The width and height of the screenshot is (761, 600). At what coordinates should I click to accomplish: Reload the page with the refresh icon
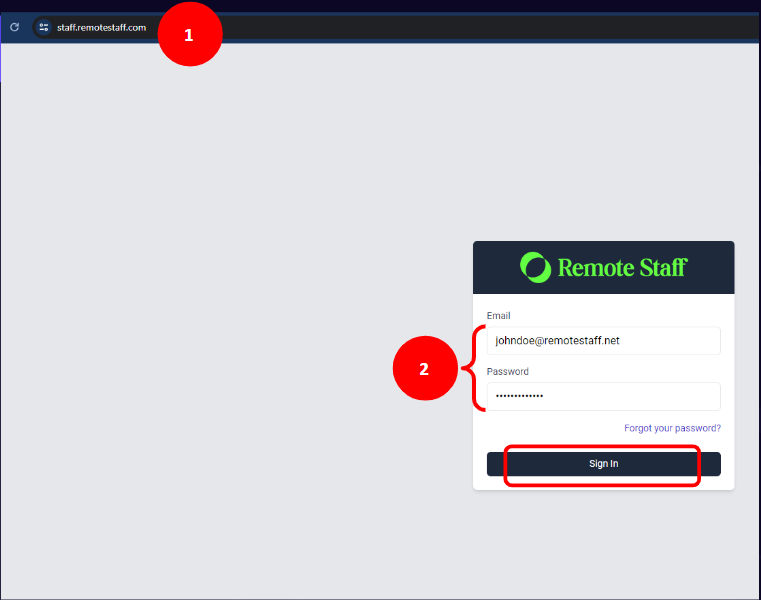[15, 27]
